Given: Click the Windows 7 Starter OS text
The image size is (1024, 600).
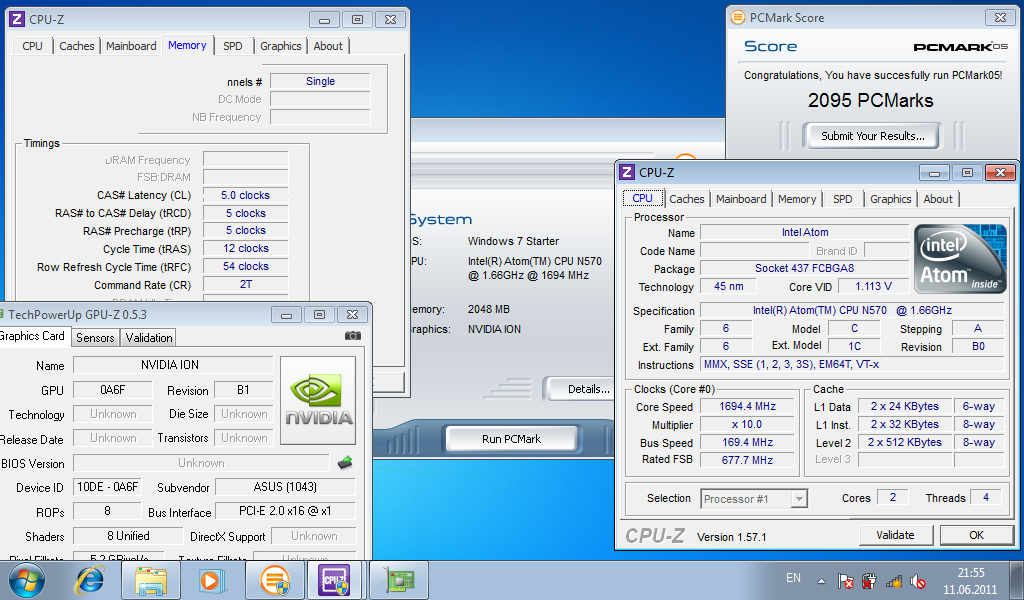Looking at the screenshot, I should pos(513,241).
